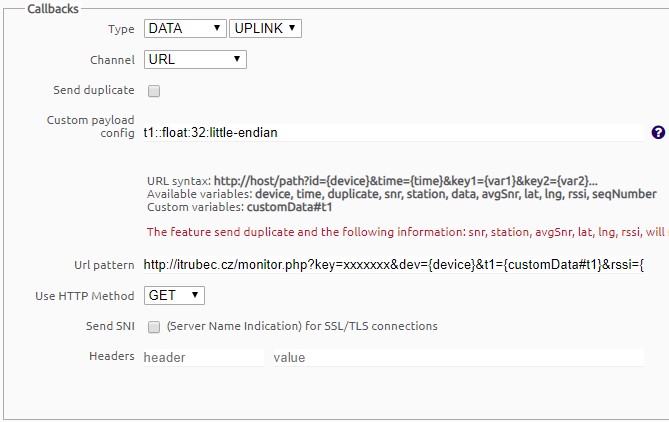The image size is (669, 422).
Task: Open the Channel dropdown showing URL
Action: [194, 60]
